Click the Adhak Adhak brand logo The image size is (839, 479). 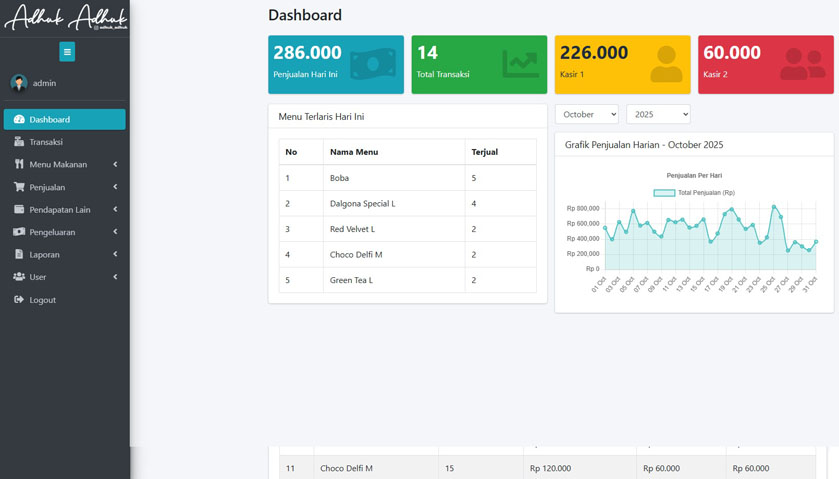(65, 18)
